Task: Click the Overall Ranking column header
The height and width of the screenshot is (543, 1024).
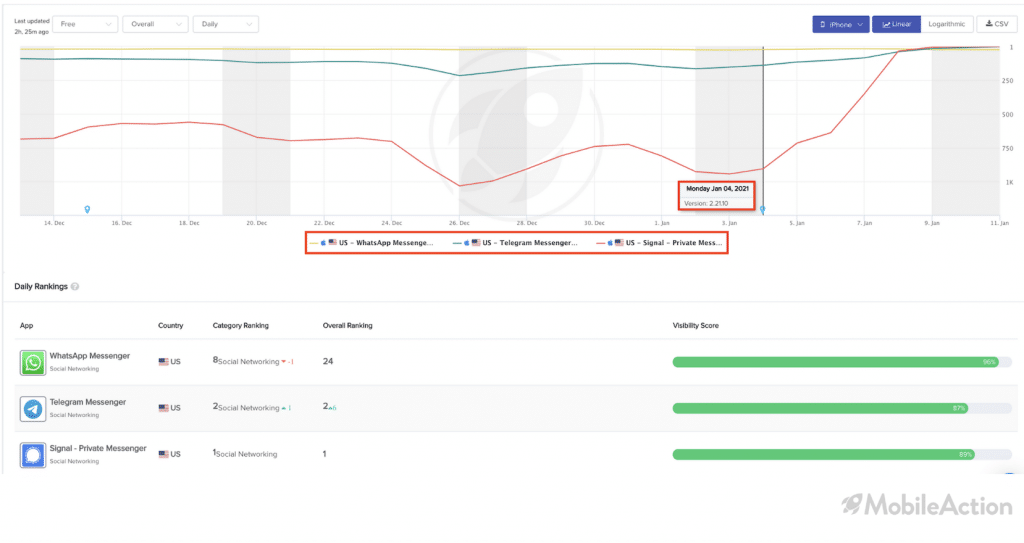Action: coord(347,325)
